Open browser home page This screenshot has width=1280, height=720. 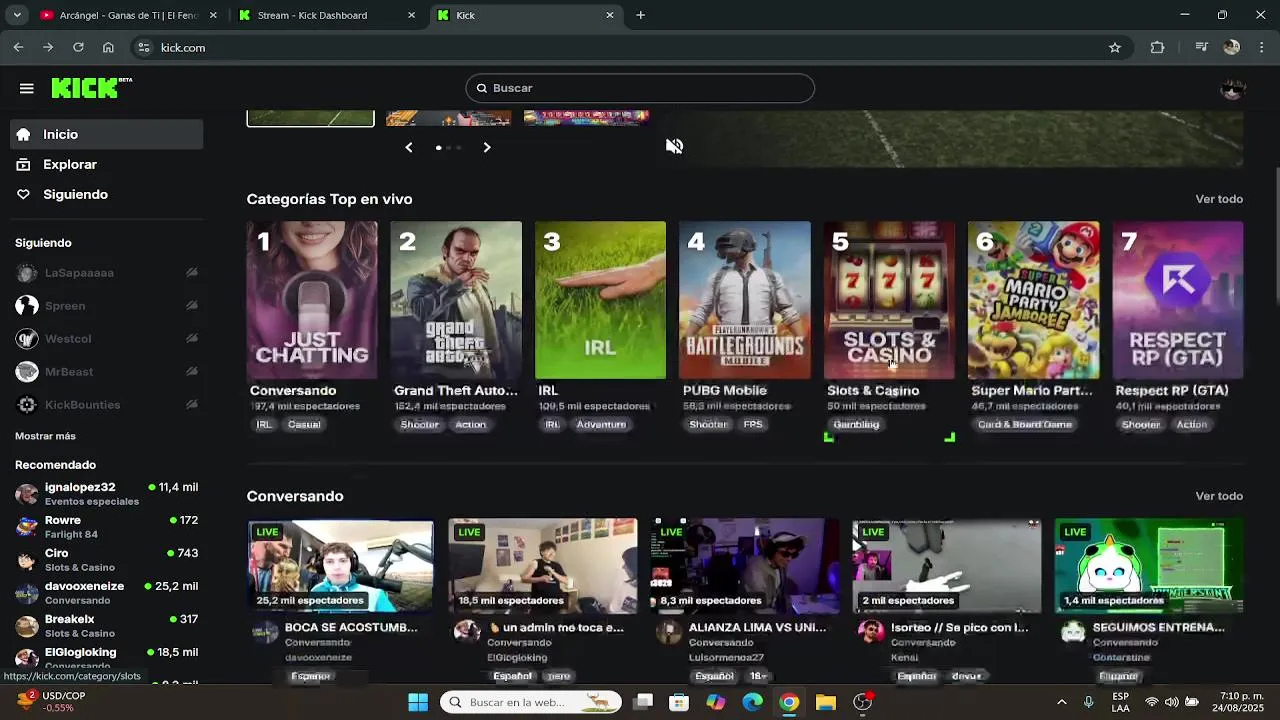click(108, 47)
